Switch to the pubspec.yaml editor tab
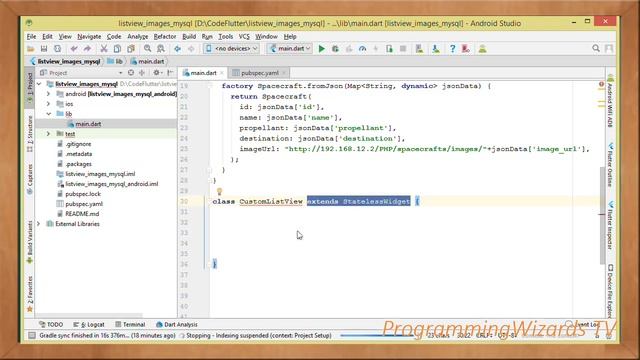 click(260, 73)
